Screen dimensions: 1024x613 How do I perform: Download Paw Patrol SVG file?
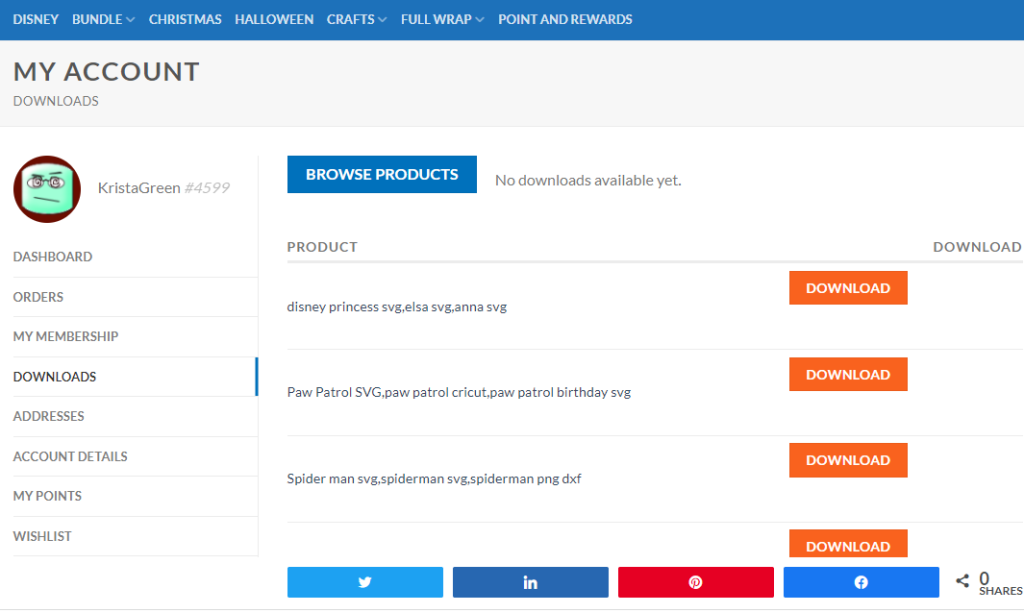pyautogui.click(x=848, y=374)
